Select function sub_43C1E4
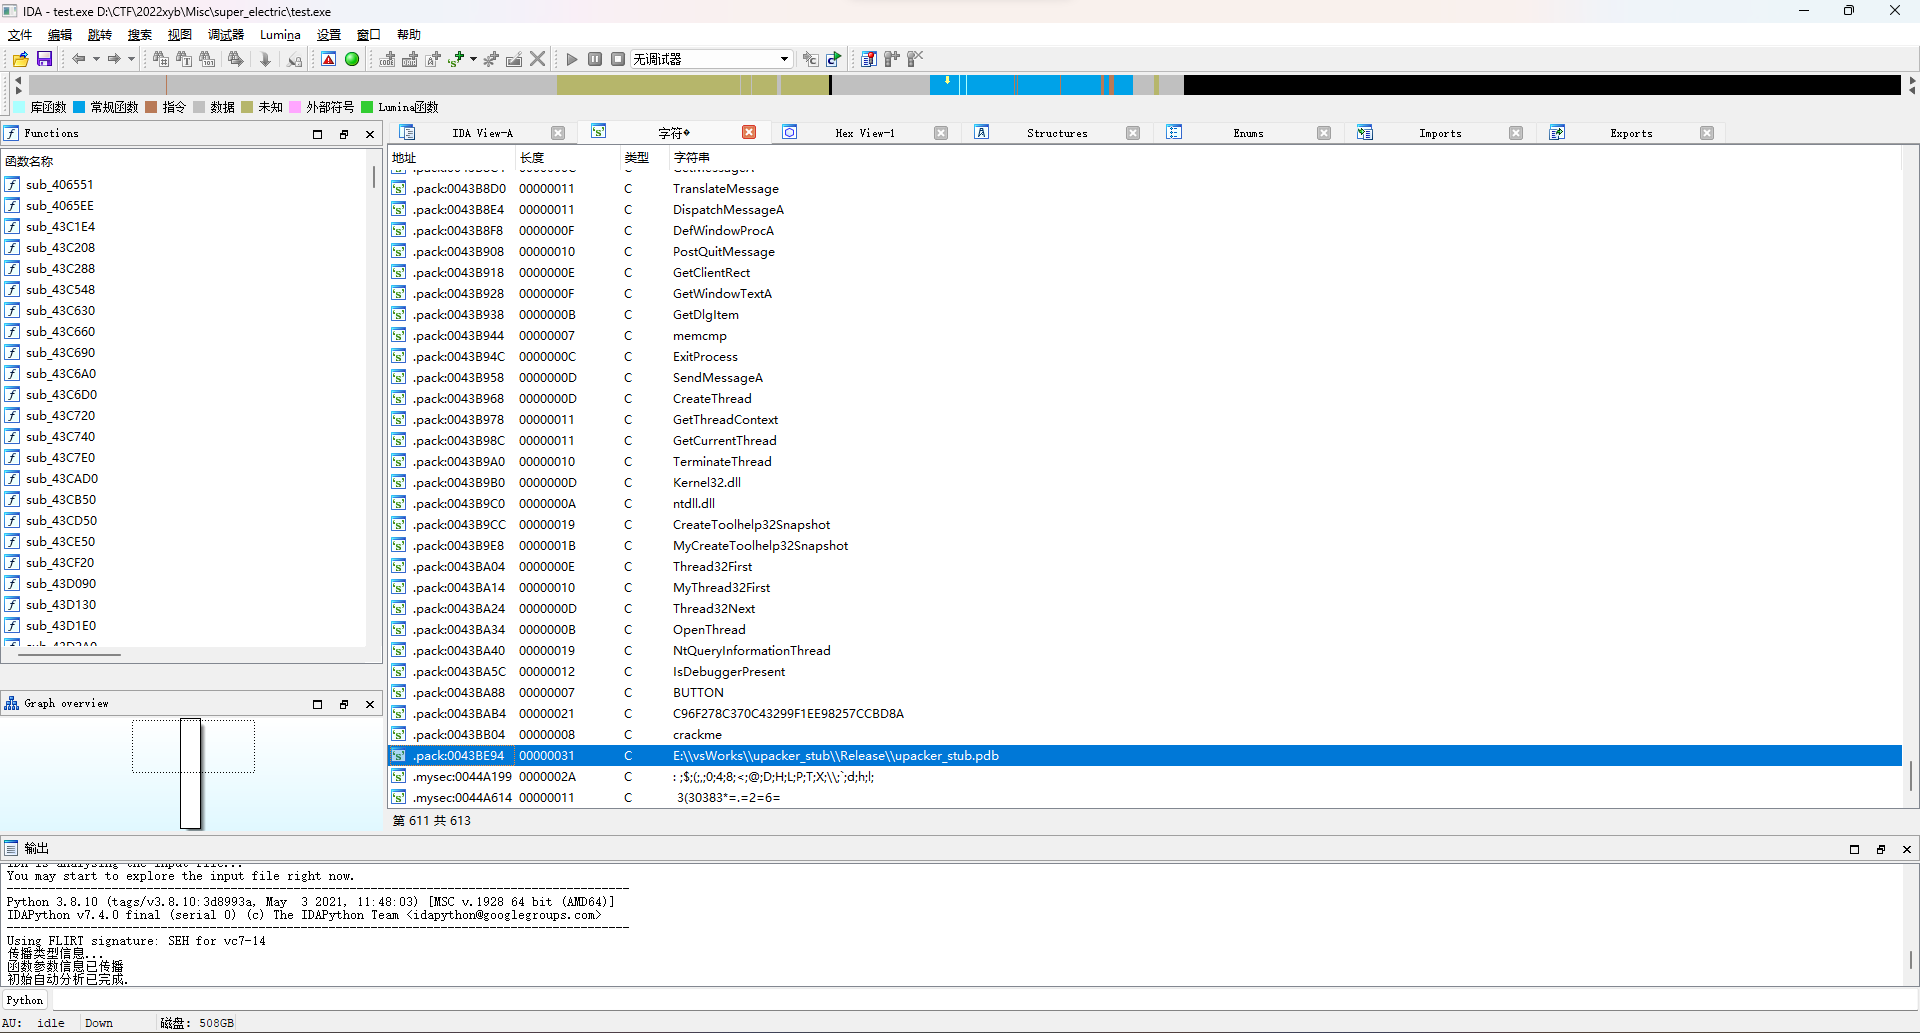This screenshot has width=1920, height=1033. click(x=186, y=226)
